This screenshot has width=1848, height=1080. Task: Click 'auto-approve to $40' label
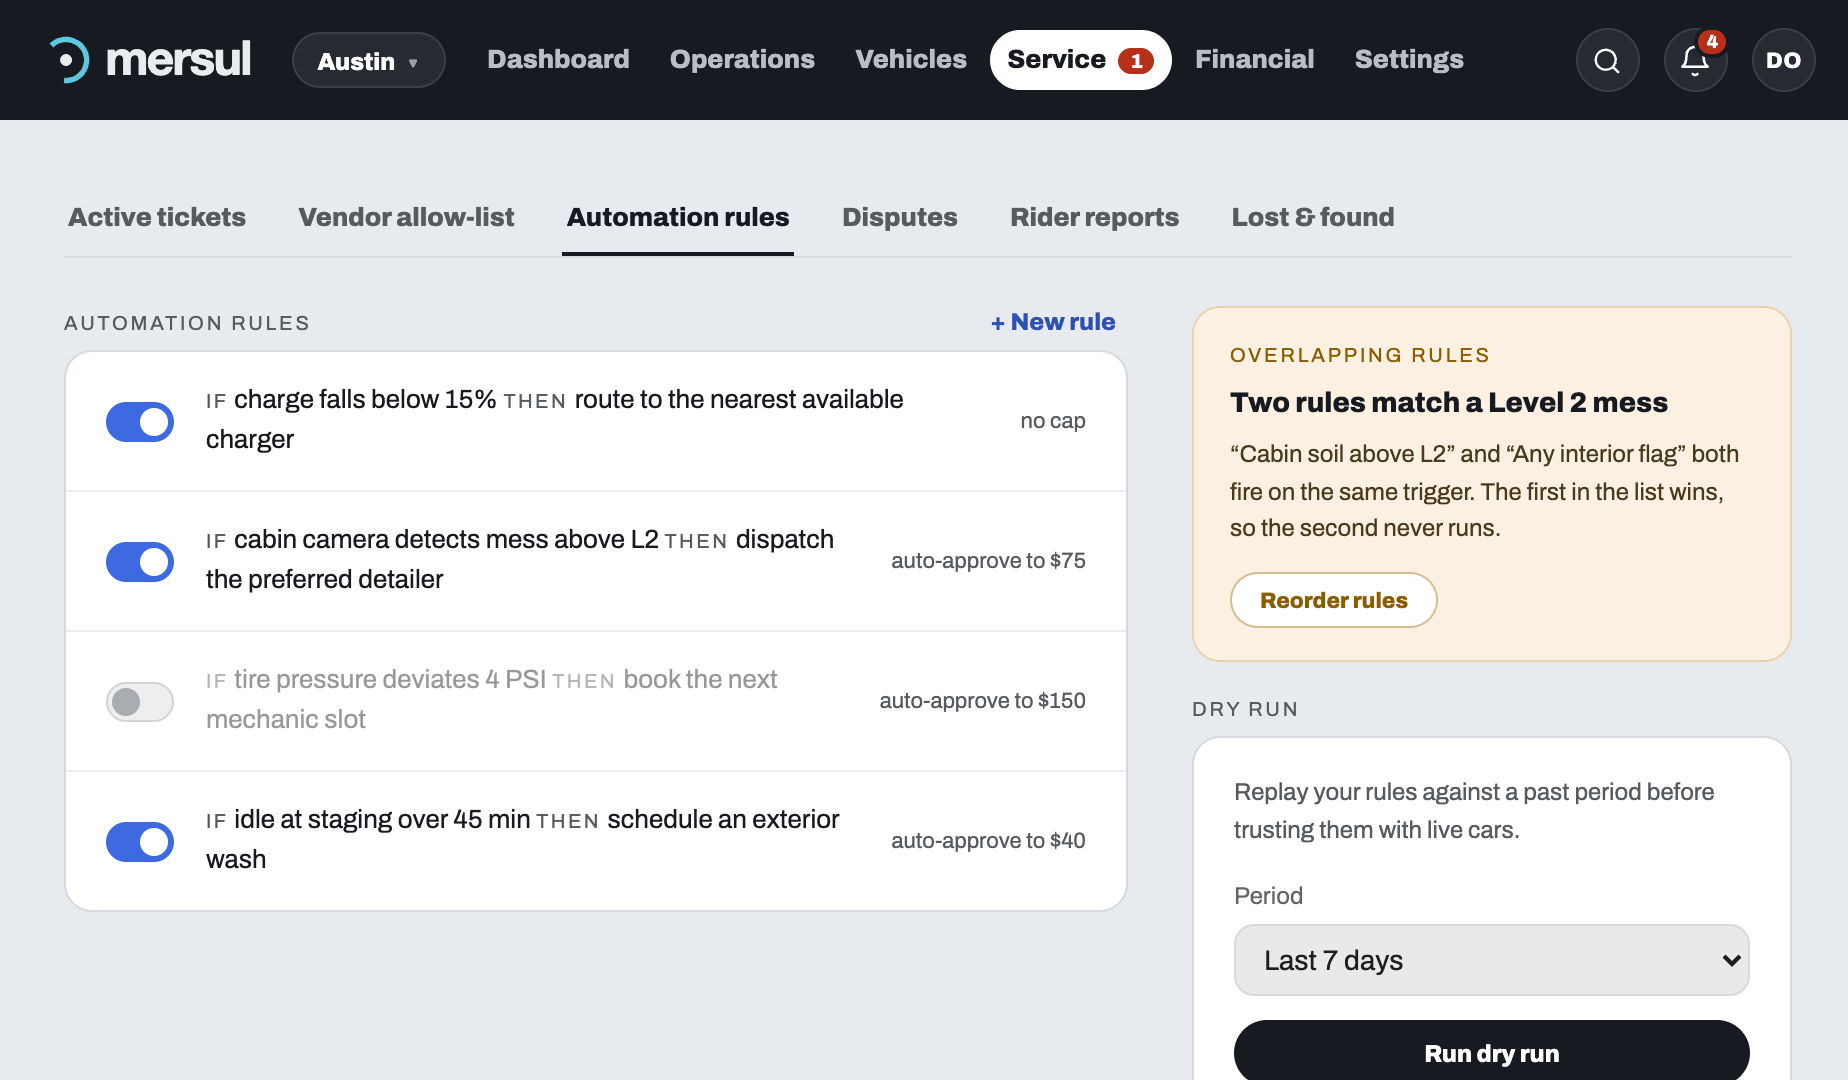coord(988,841)
